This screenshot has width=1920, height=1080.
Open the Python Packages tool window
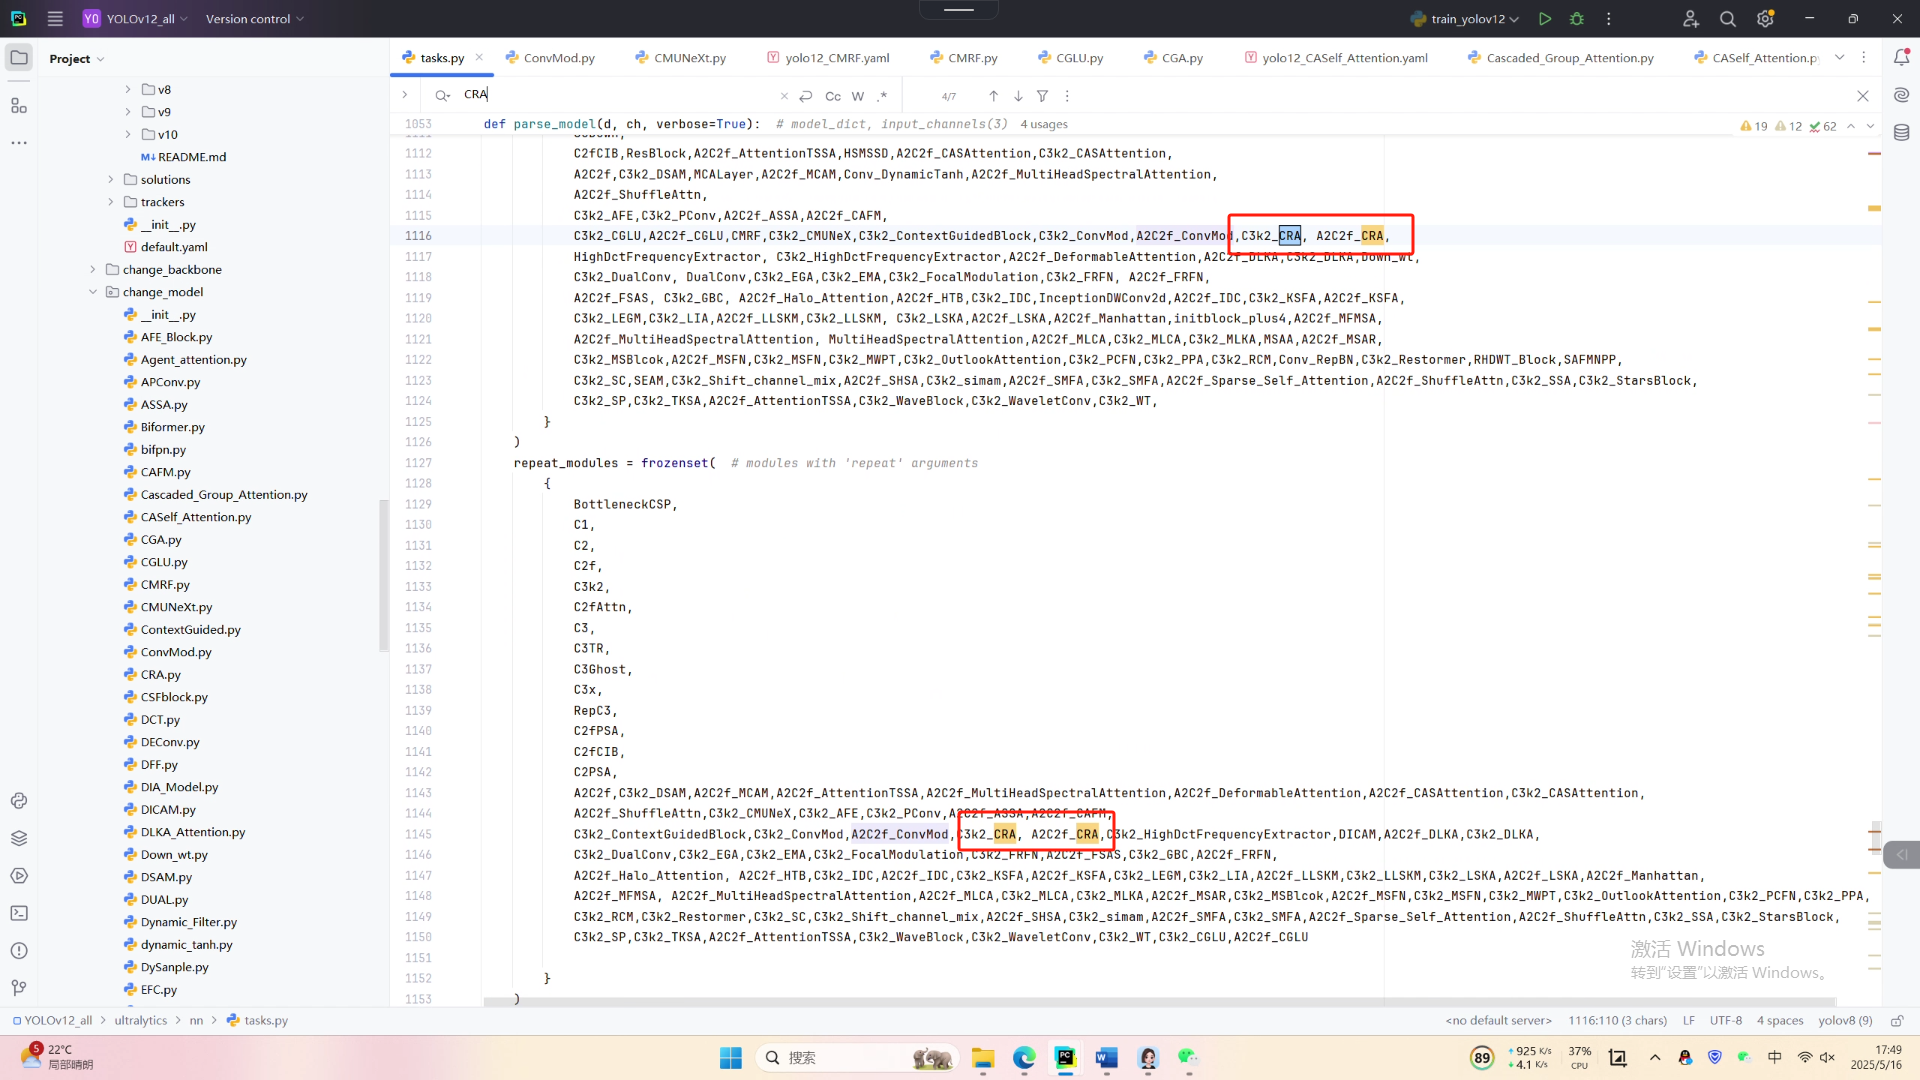pyautogui.click(x=19, y=838)
